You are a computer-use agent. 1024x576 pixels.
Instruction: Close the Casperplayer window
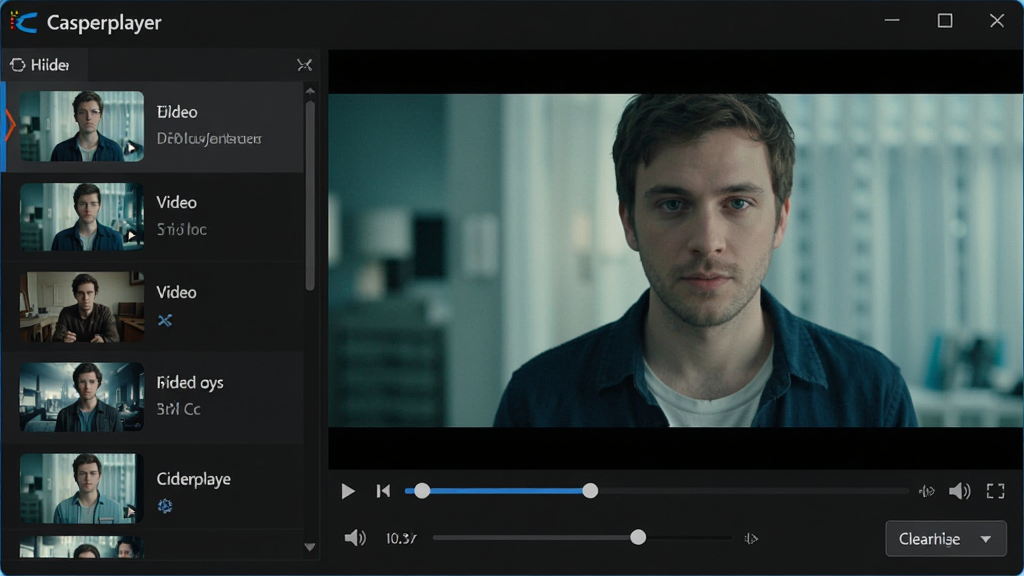click(997, 21)
